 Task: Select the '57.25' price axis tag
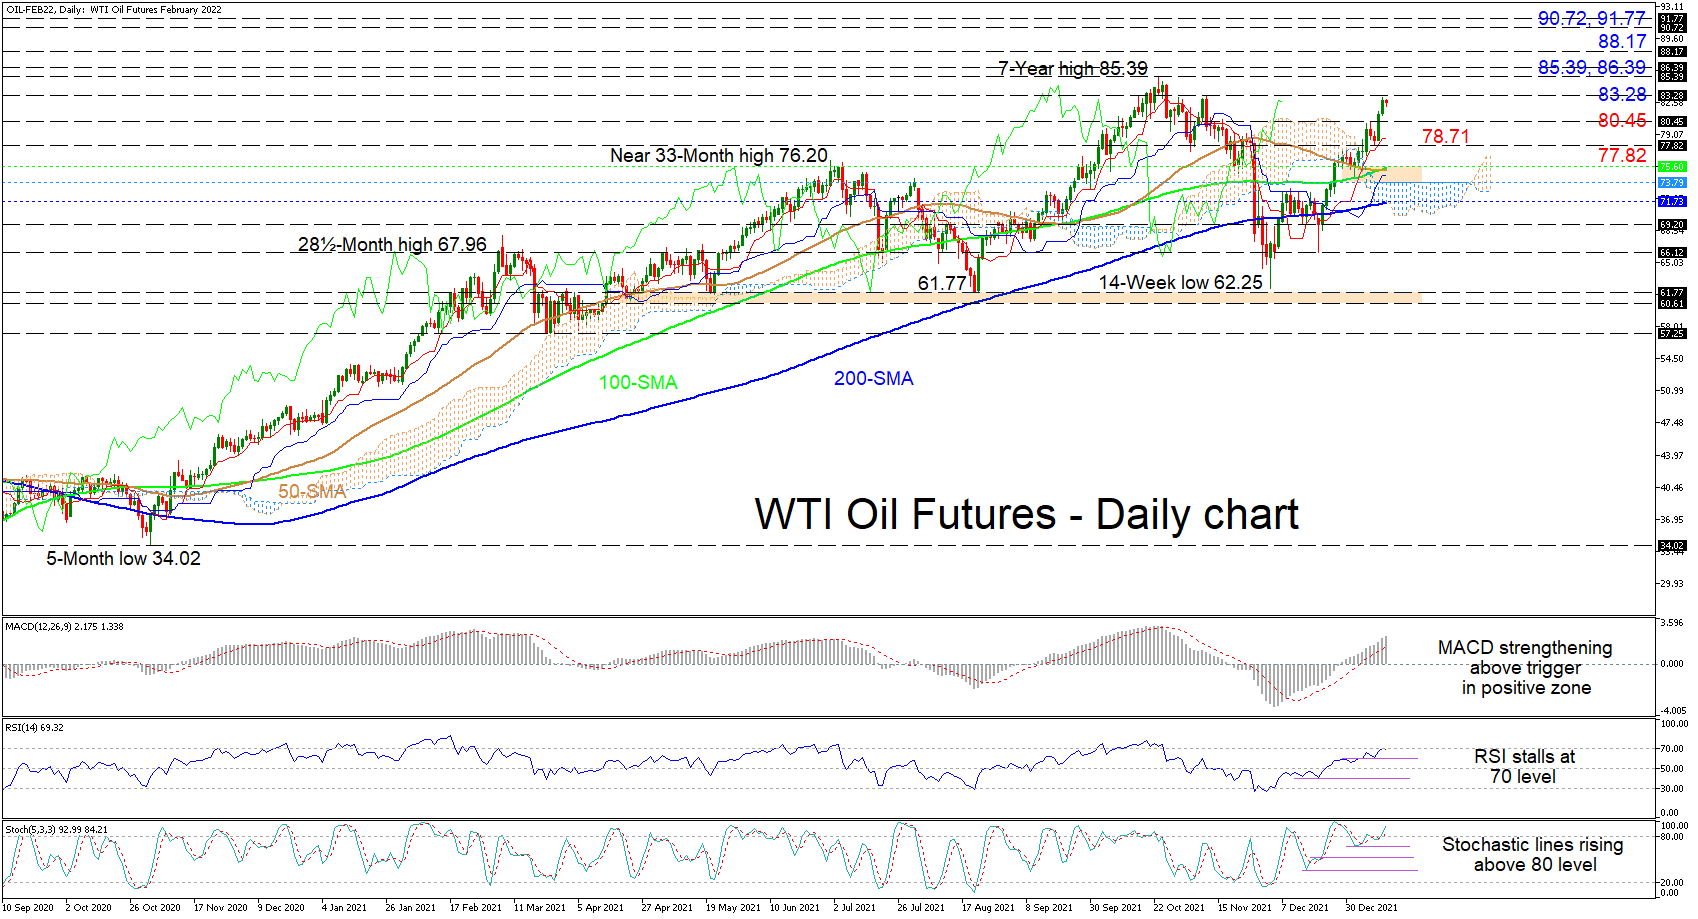[1672, 334]
